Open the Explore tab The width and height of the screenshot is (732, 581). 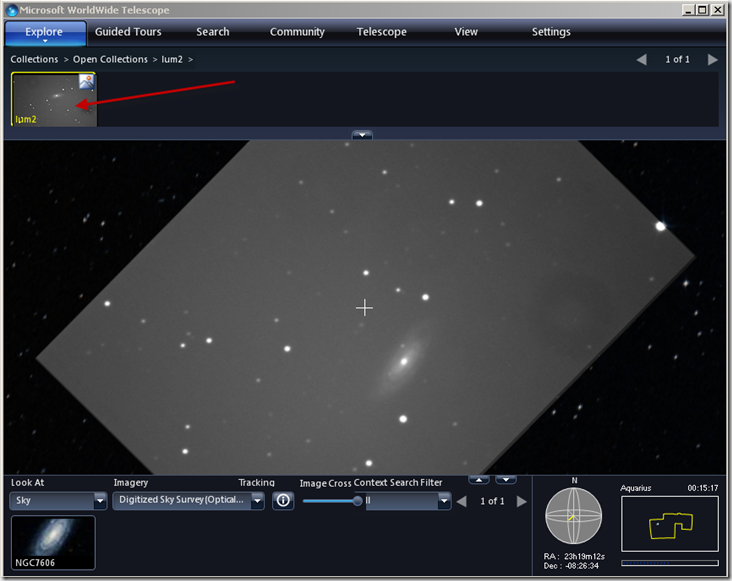44,32
